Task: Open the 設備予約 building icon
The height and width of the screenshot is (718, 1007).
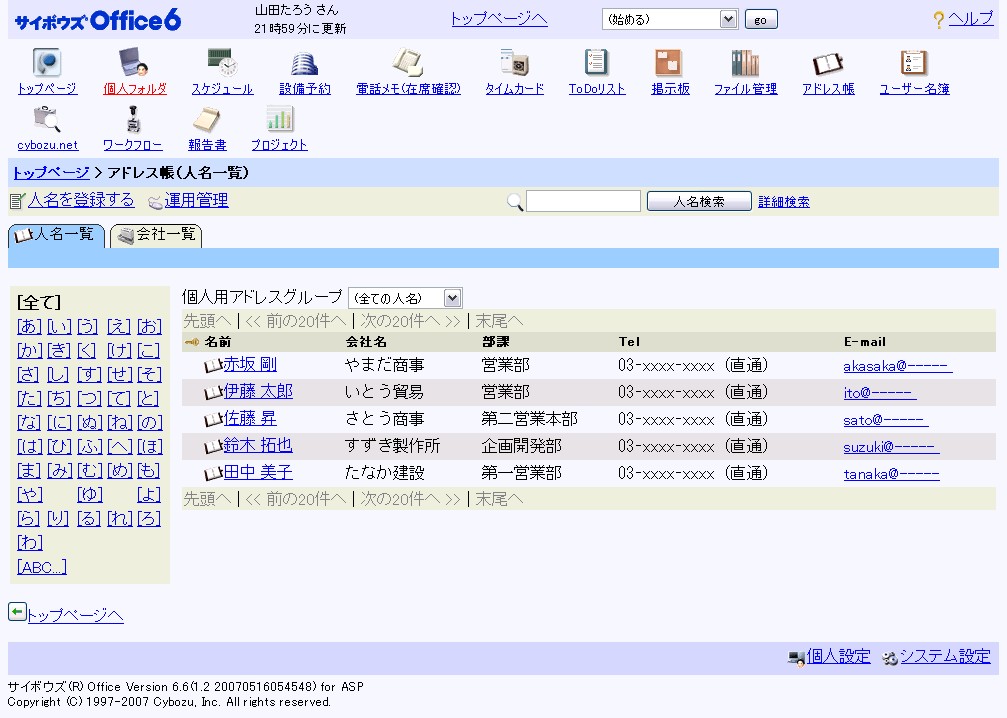Action: pos(304,64)
